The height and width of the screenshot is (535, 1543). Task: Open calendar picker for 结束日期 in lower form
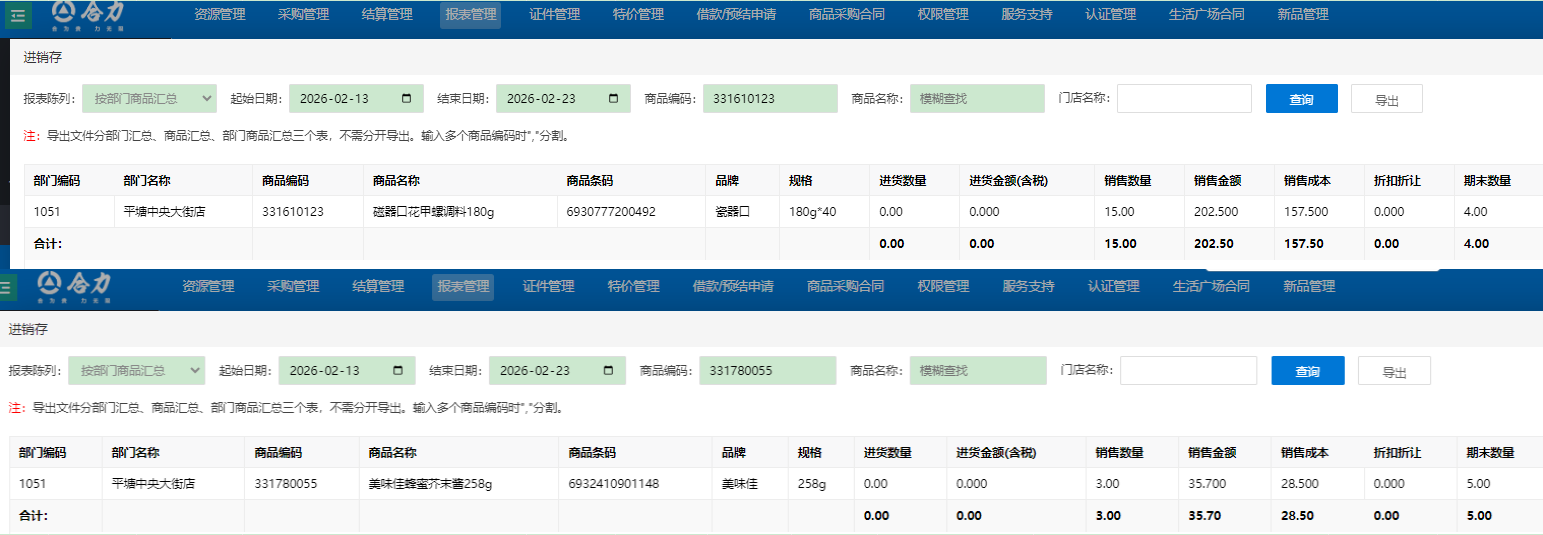(x=608, y=371)
